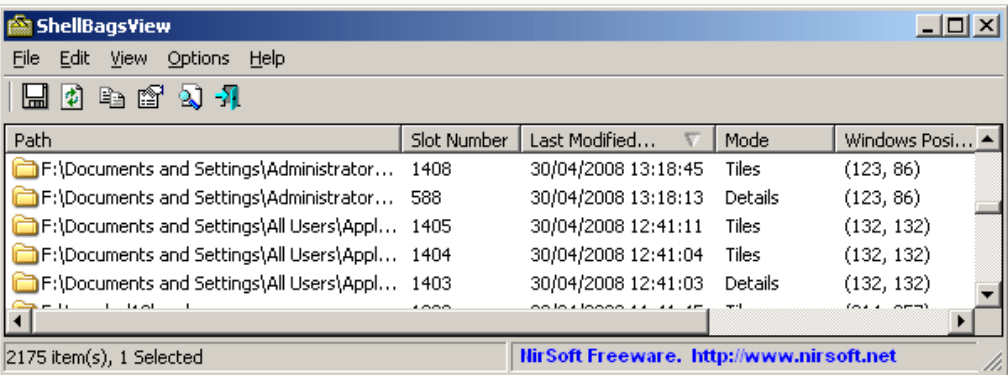Open the Help menu
This screenshot has height=375, width=1008.
click(267, 59)
